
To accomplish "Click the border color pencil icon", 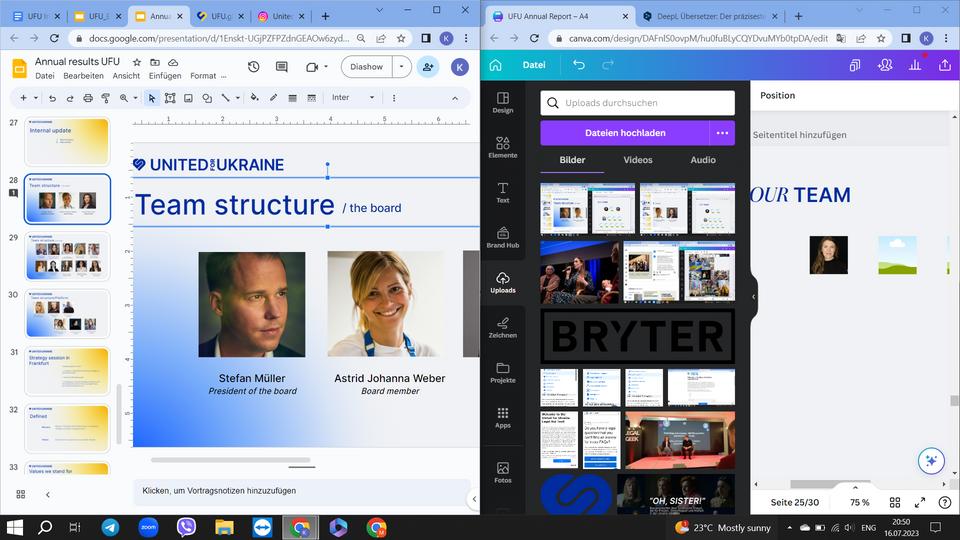I will click(x=273, y=98).
